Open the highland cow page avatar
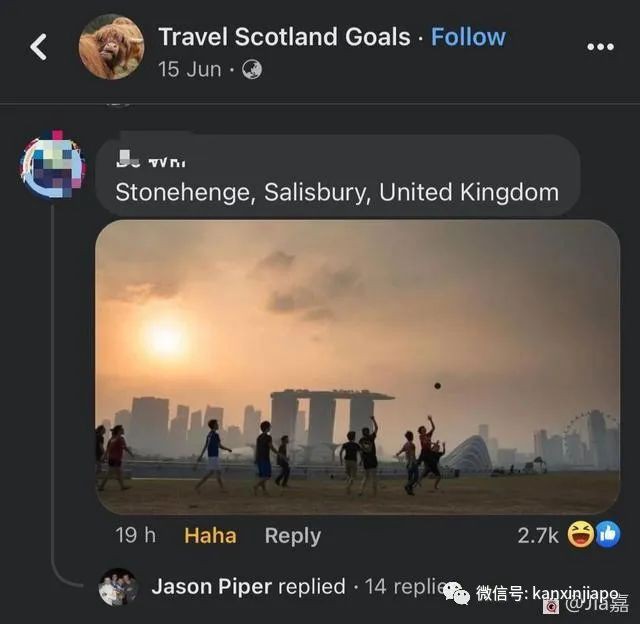This screenshot has width=640, height=624. pyautogui.click(x=111, y=46)
